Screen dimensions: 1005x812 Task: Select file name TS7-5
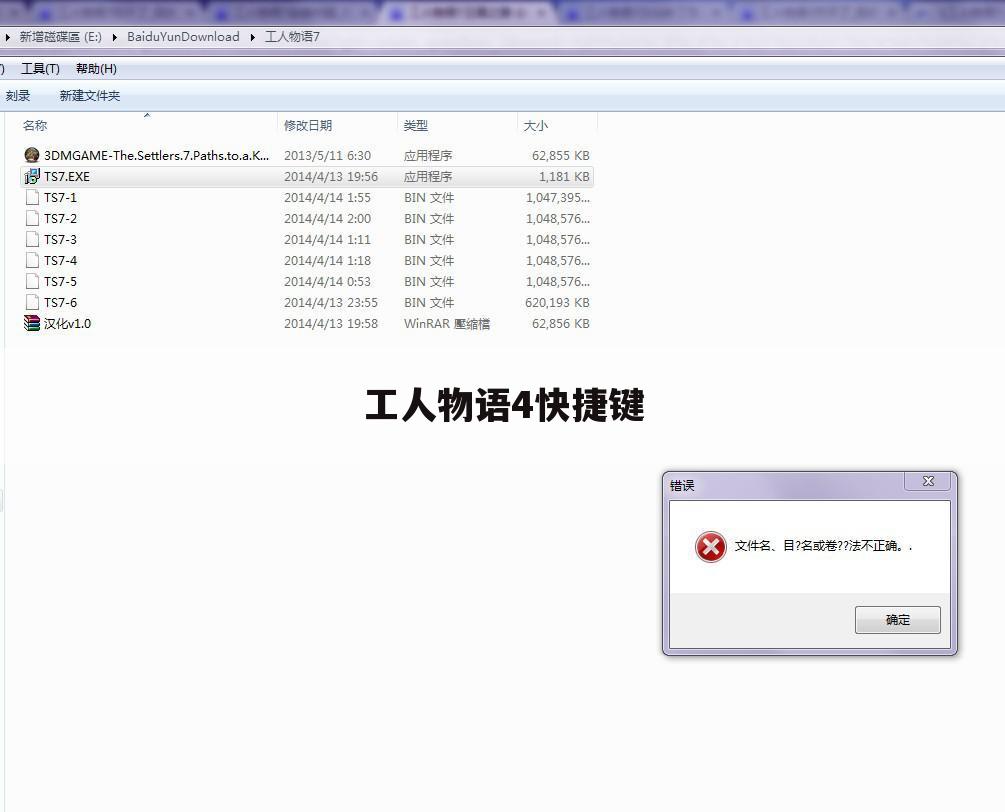[60, 281]
